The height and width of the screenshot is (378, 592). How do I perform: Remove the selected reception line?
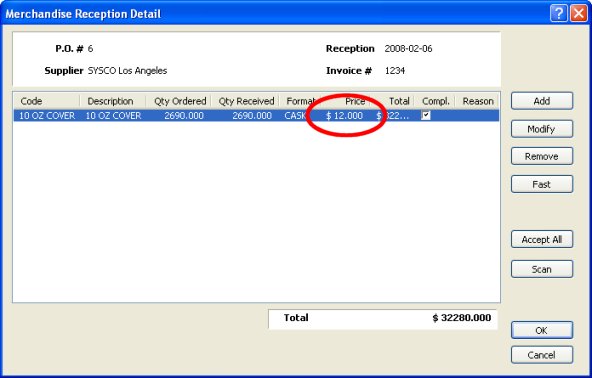click(x=542, y=156)
